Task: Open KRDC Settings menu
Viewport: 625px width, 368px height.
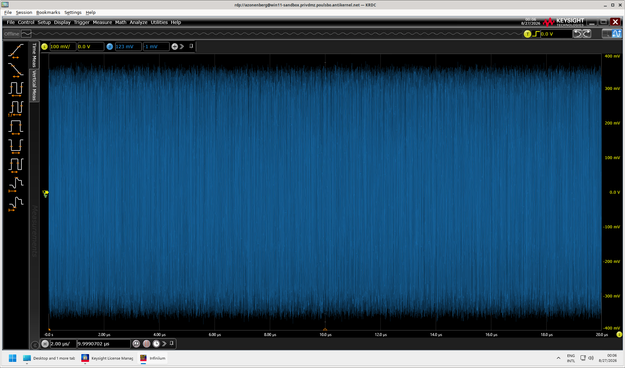Action: [73, 12]
